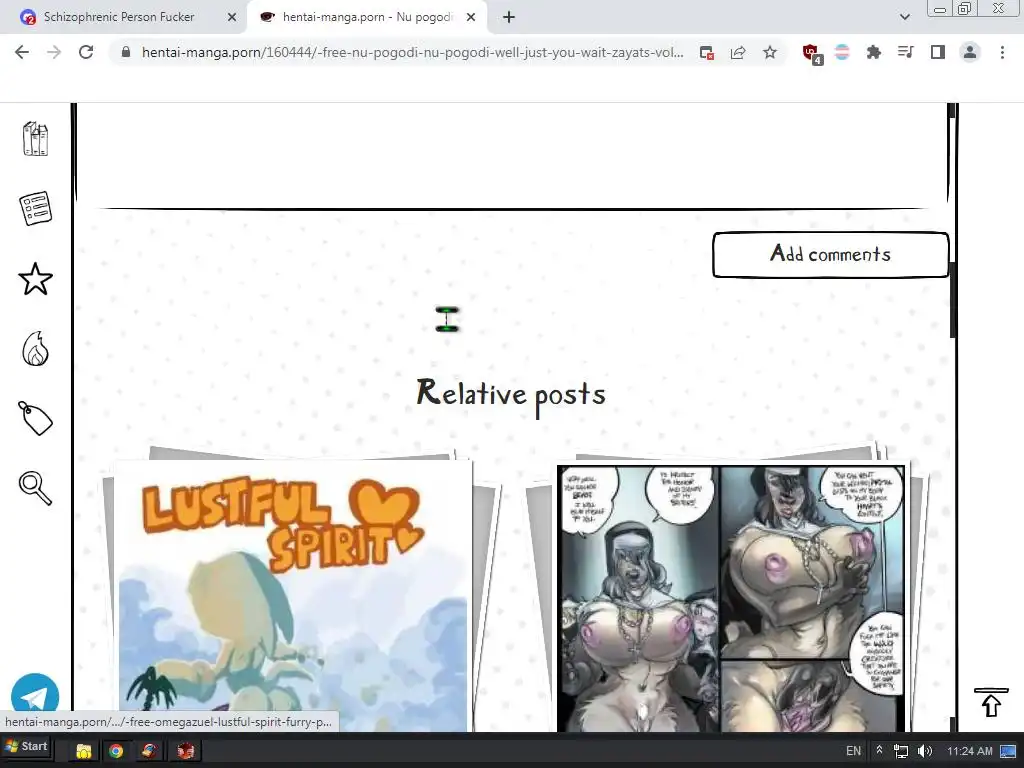
Task: Open the second relative post thumbnail
Action: tap(731, 598)
